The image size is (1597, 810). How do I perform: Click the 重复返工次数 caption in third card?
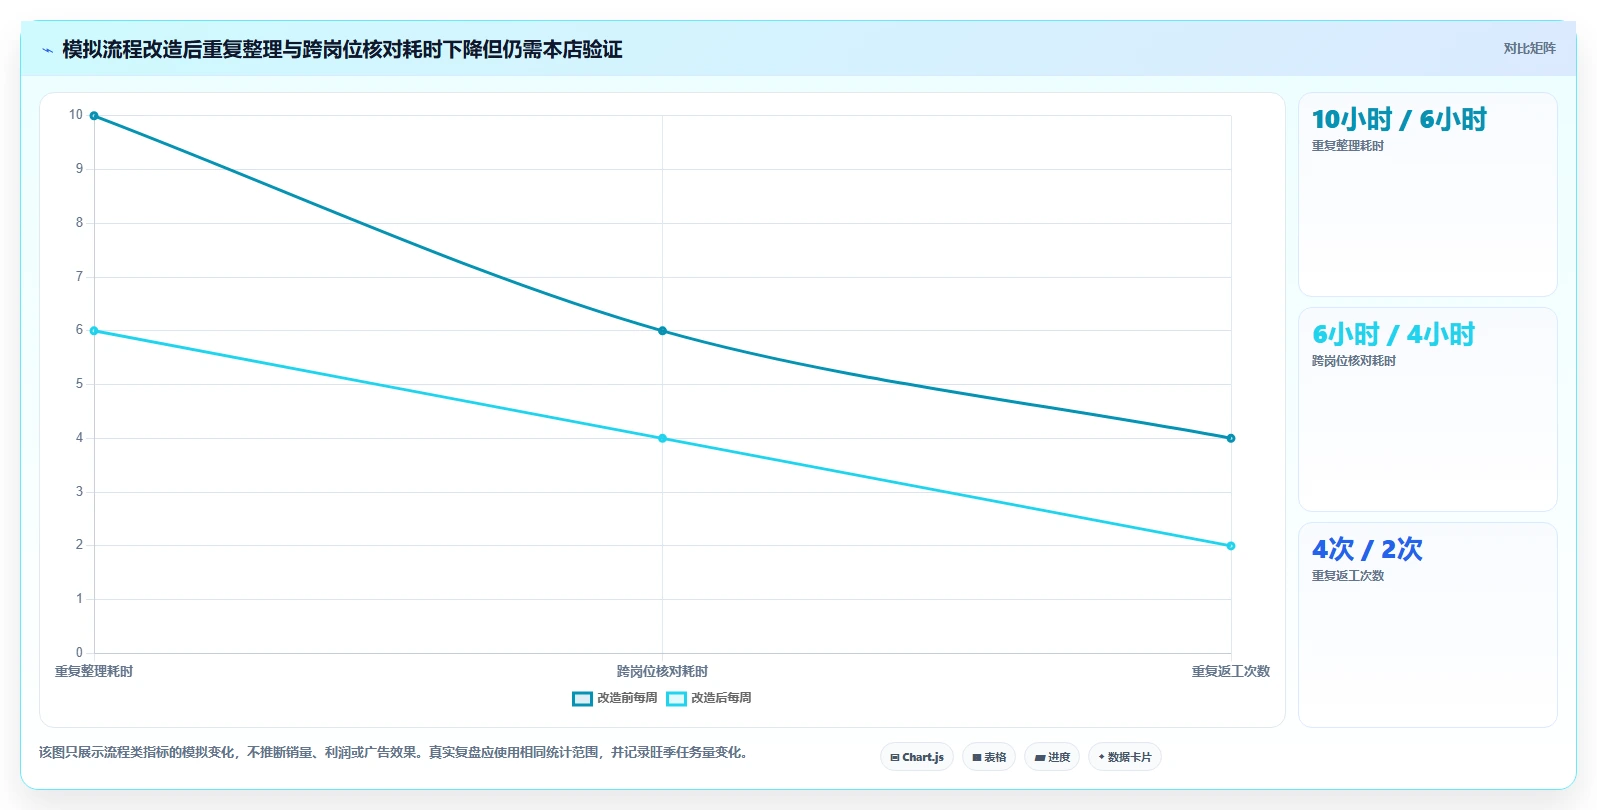(x=1348, y=576)
